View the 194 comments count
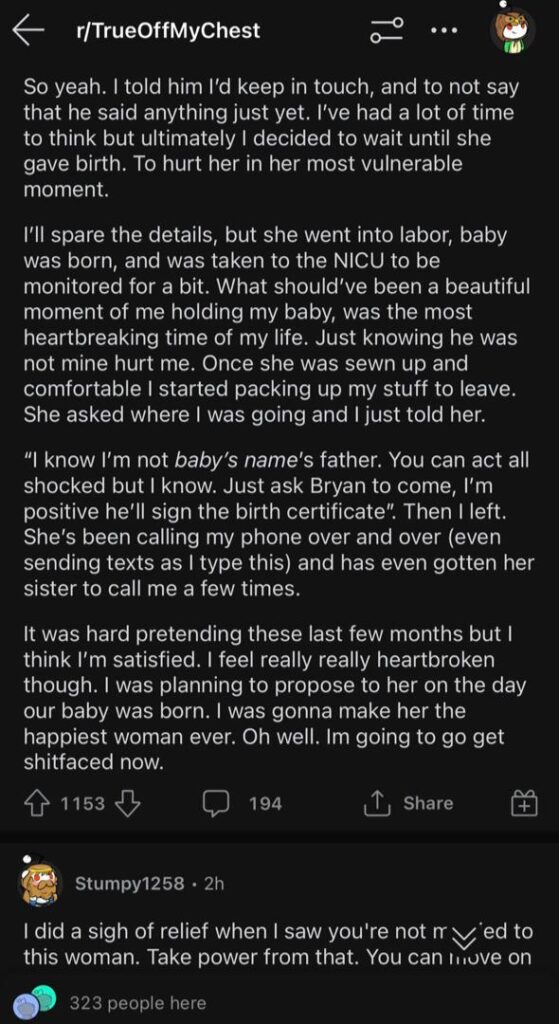 (266, 804)
